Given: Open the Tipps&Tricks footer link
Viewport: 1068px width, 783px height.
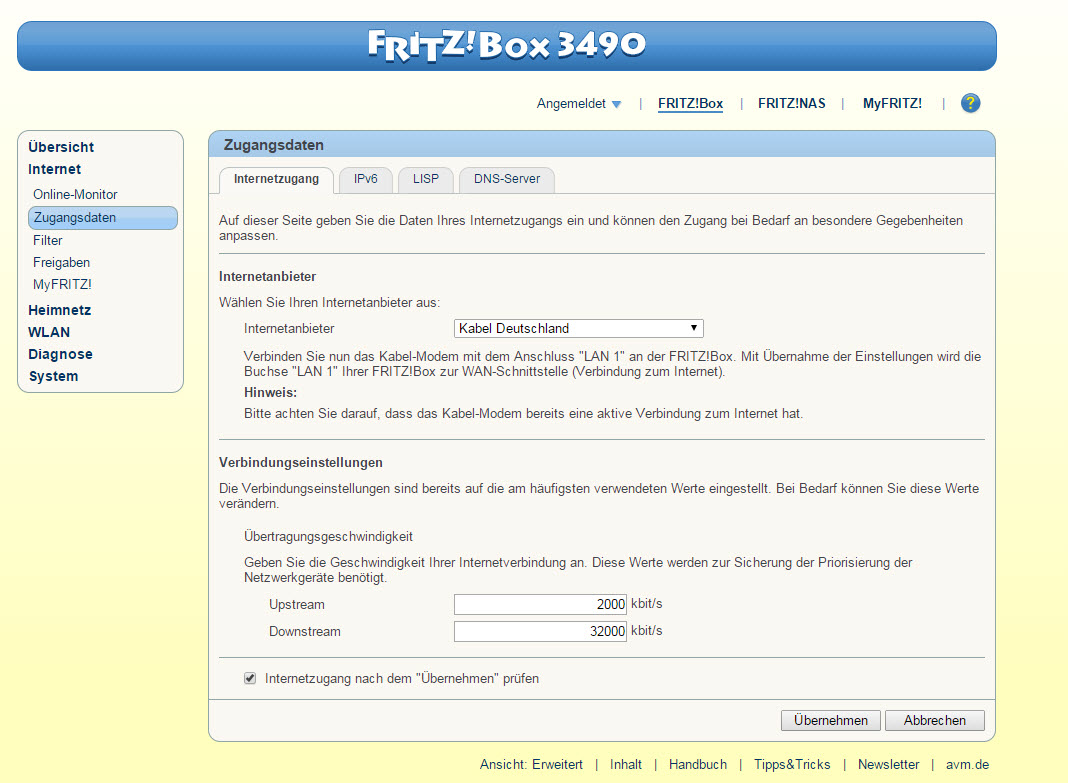Looking at the screenshot, I should pos(792,765).
